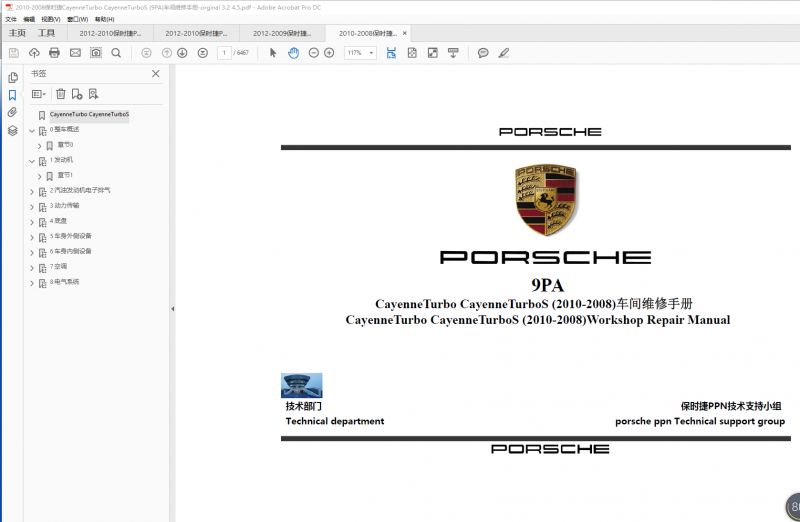Zoom out with minus icon
Image resolution: width=800 pixels, height=522 pixels.
tap(314, 53)
